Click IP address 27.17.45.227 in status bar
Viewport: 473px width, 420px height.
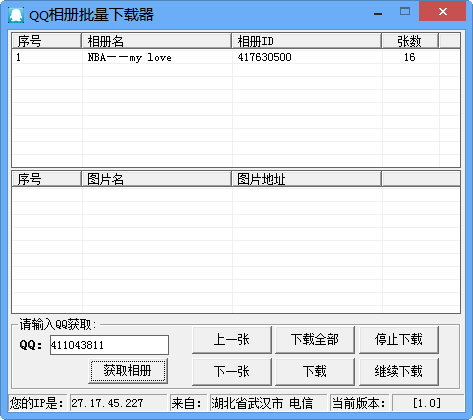[x=107, y=403]
